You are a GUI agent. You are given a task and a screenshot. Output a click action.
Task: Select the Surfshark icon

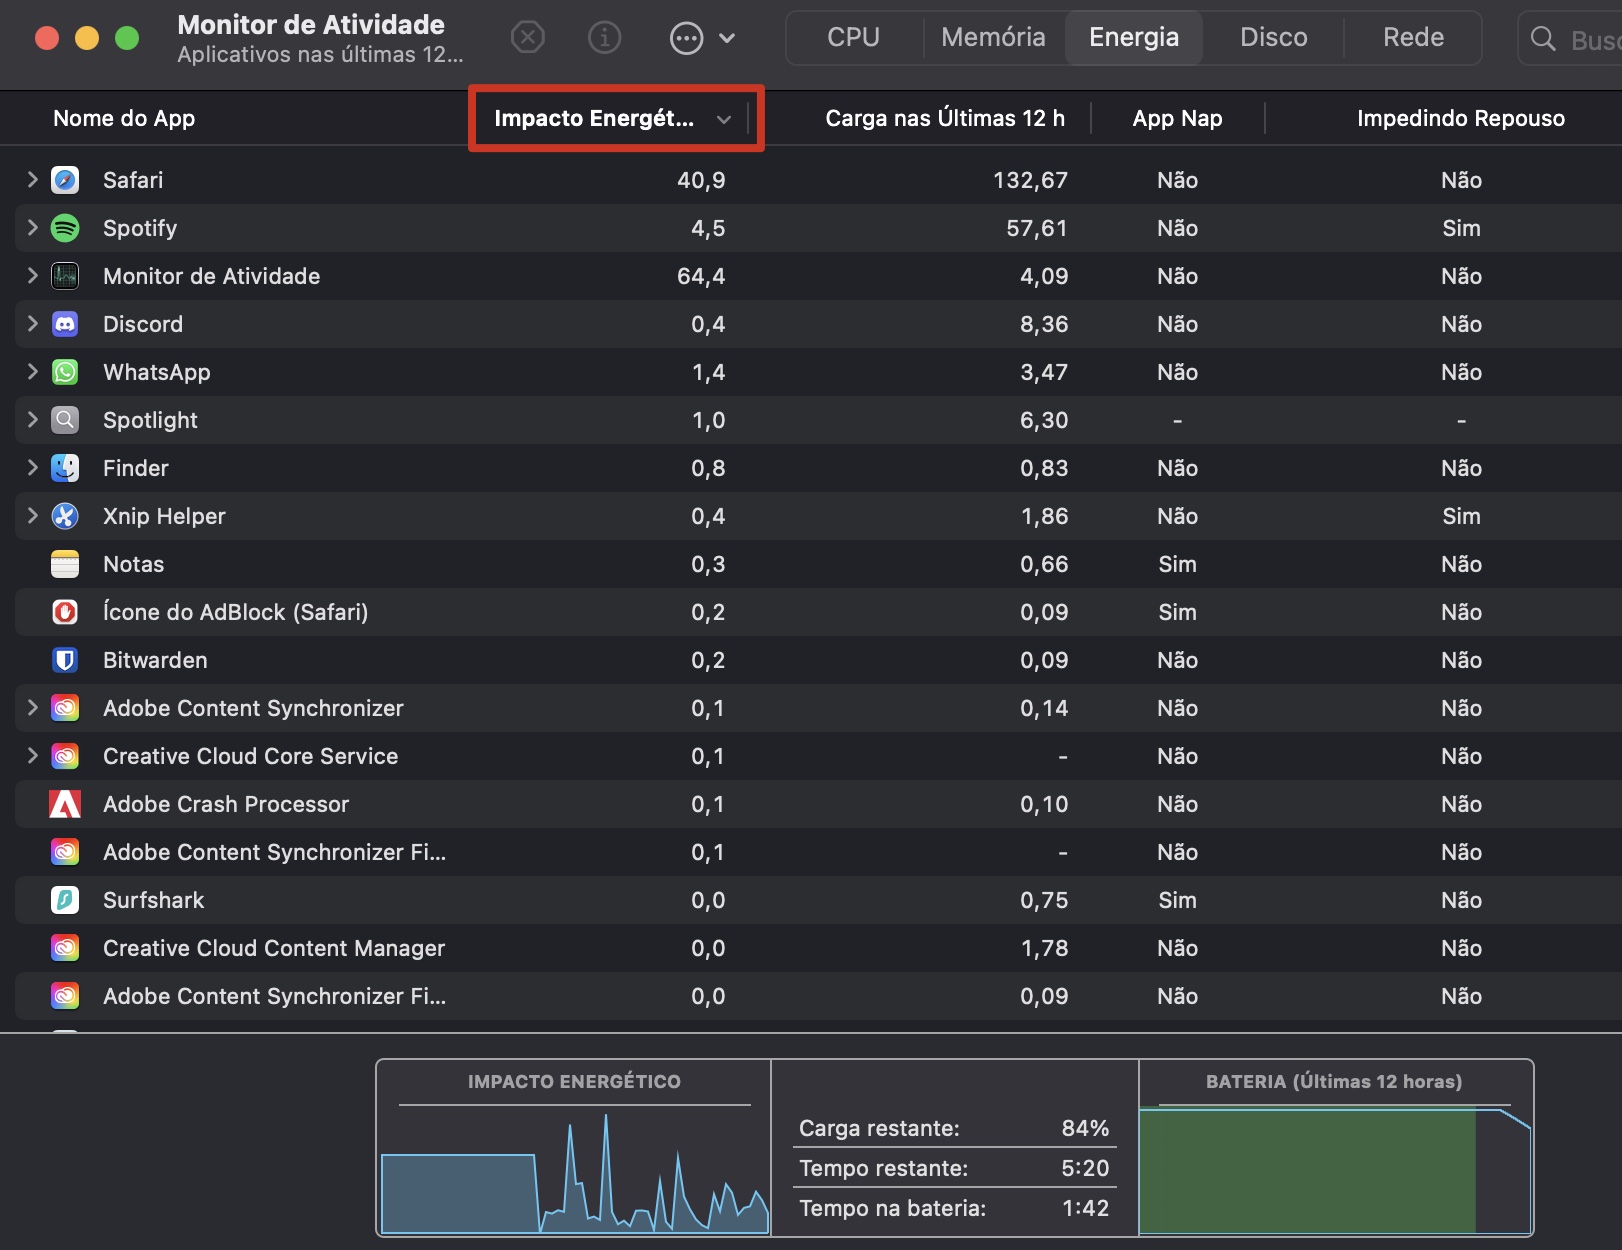(x=65, y=900)
